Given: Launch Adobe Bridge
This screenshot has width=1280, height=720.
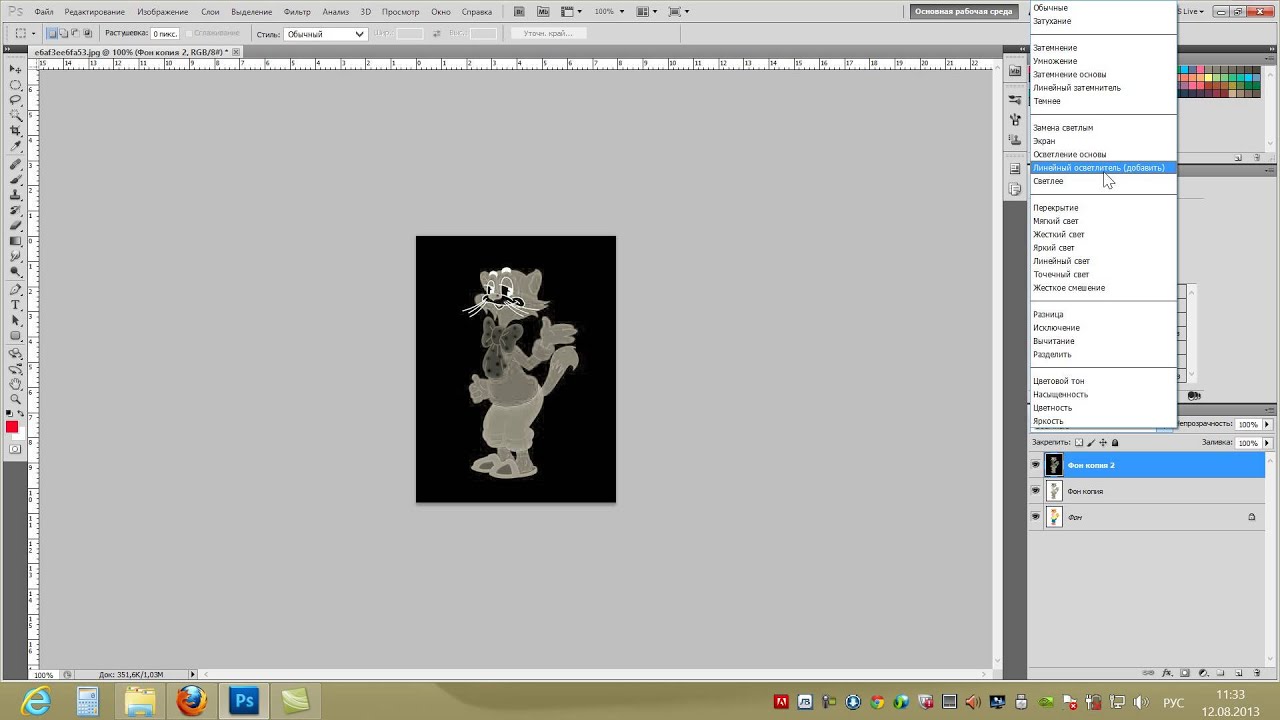Looking at the screenshot, I should pos(519,11).
